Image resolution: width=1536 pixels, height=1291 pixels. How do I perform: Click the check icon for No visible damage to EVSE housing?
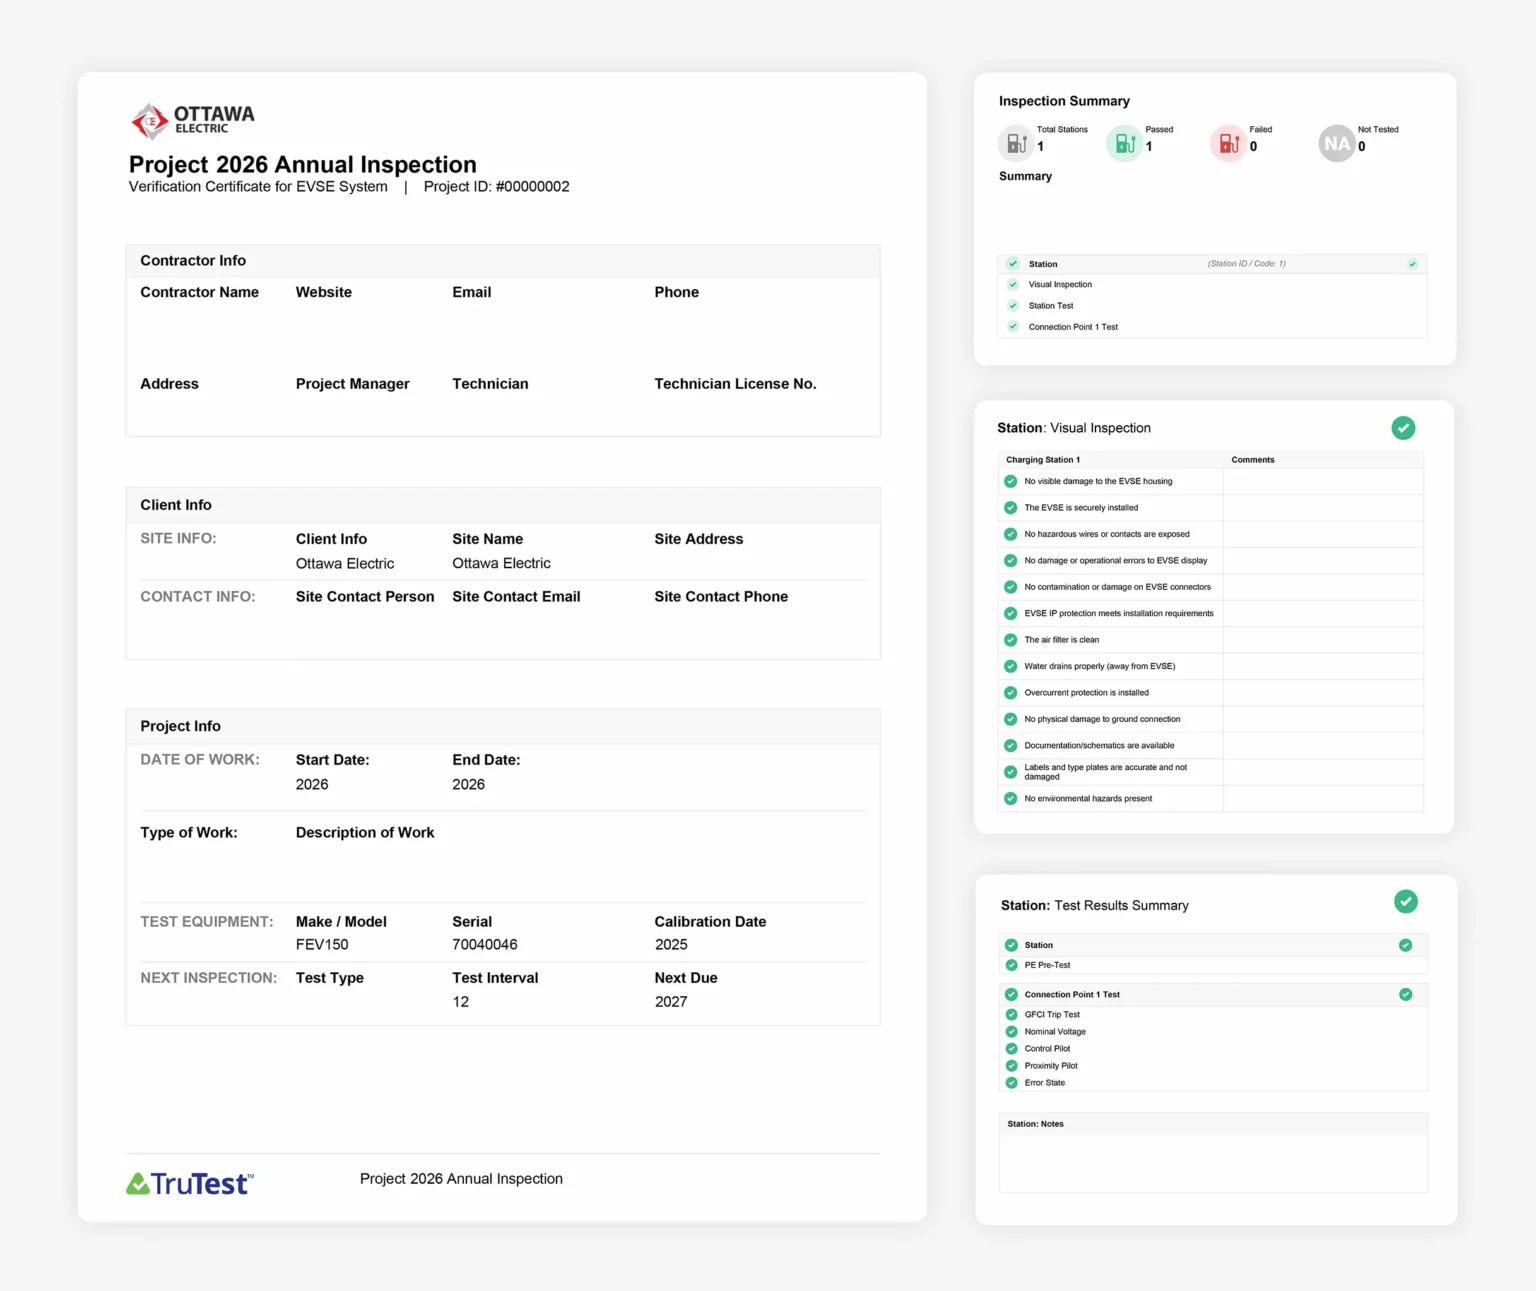[1010, 481]
